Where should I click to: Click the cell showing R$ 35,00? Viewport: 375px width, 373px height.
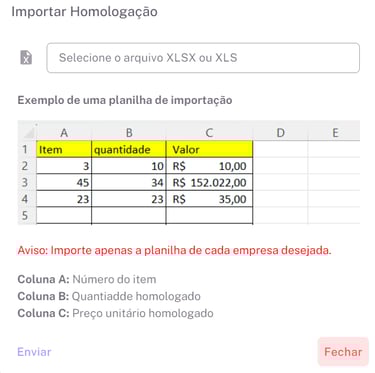coord(209,199)
